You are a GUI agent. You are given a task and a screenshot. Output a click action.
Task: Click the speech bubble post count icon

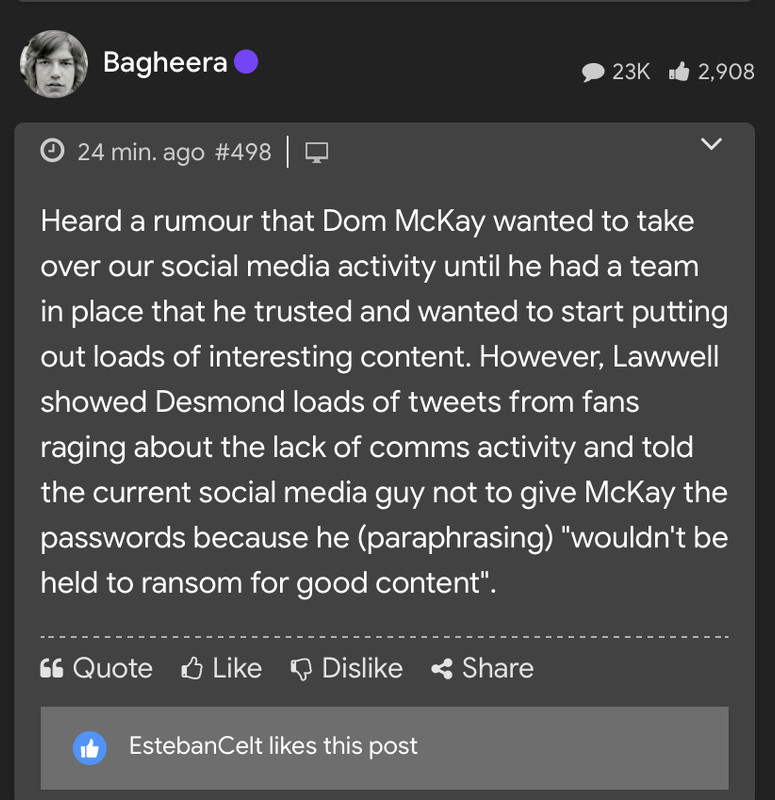point(593,72)
